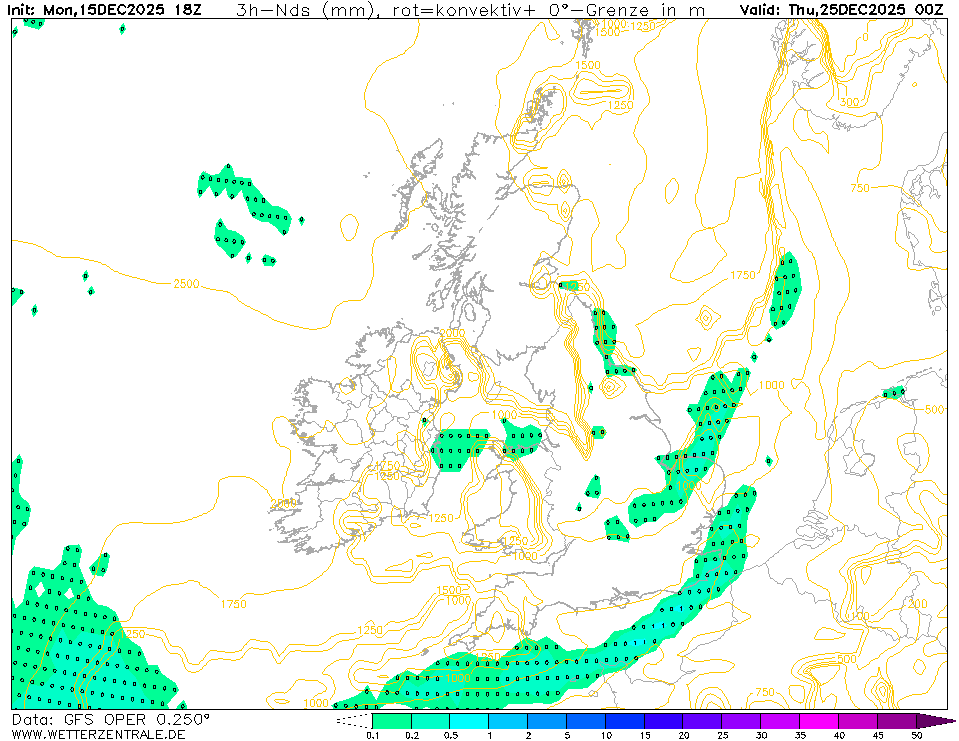
Task: Click the 2500 contour label over the Atlantic
Action: coord(186,284)
